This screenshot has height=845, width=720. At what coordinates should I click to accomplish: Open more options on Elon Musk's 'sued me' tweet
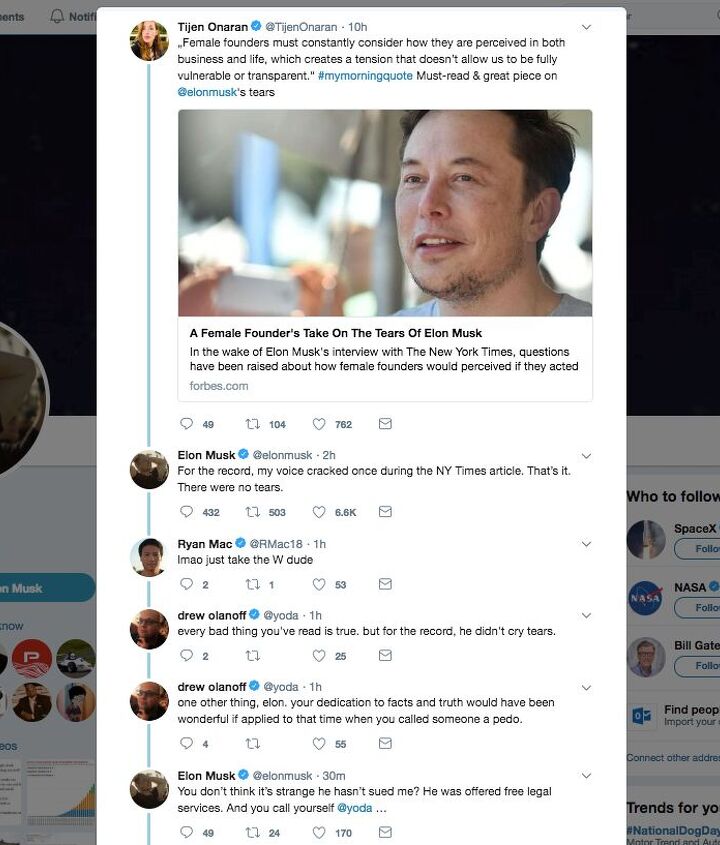[x=586, y=775]
